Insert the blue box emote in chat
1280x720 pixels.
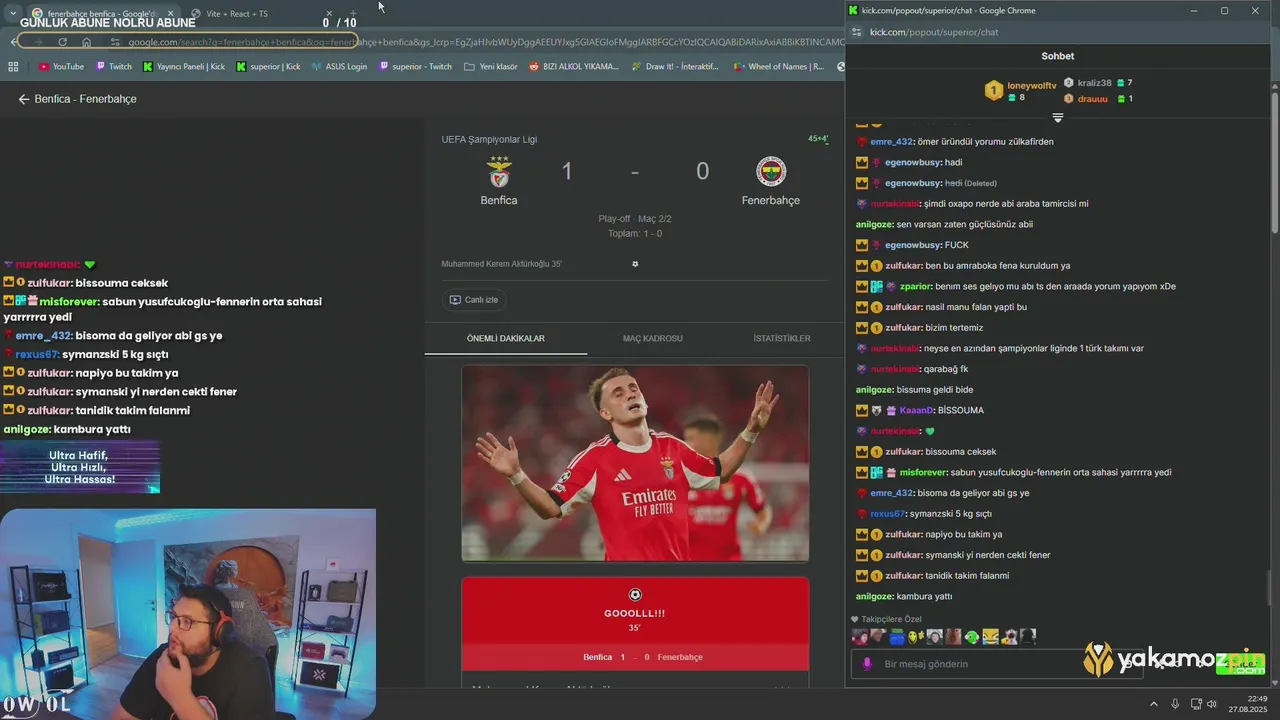click(x=897, y=637)
